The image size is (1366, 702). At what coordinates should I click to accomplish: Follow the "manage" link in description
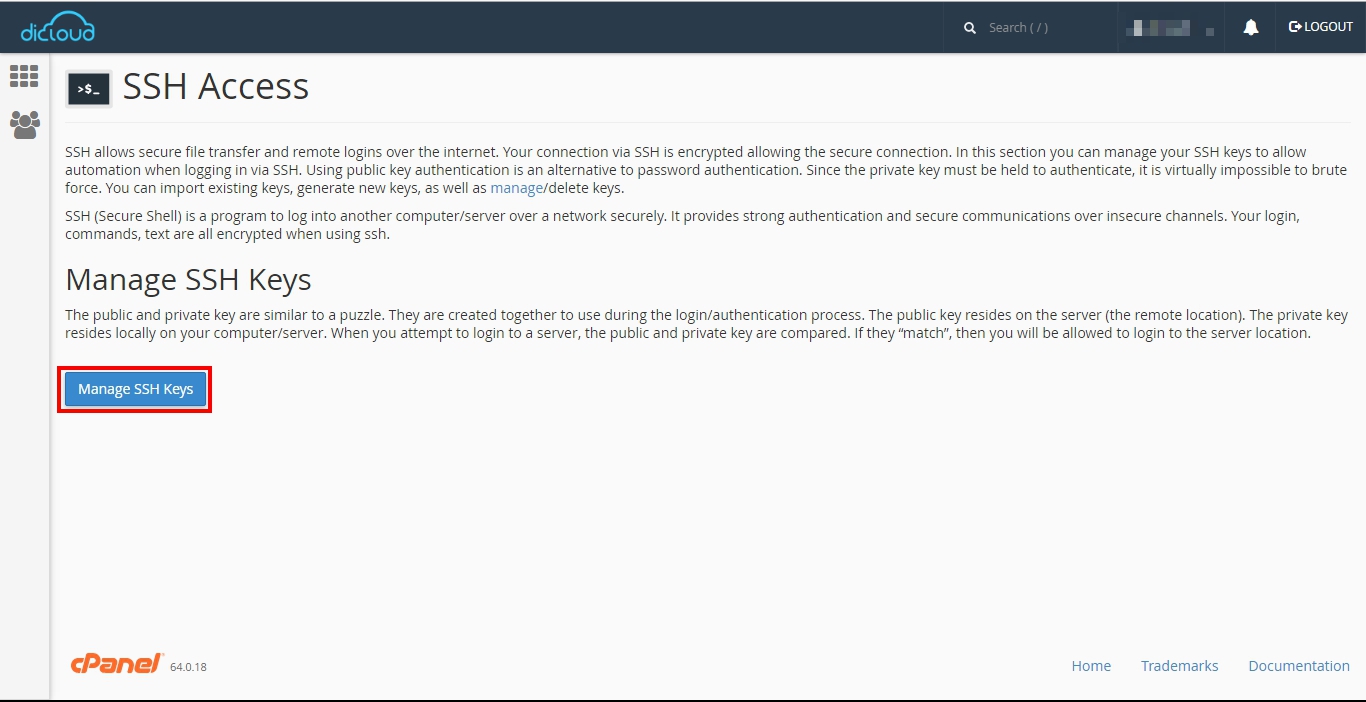[516, 188]
